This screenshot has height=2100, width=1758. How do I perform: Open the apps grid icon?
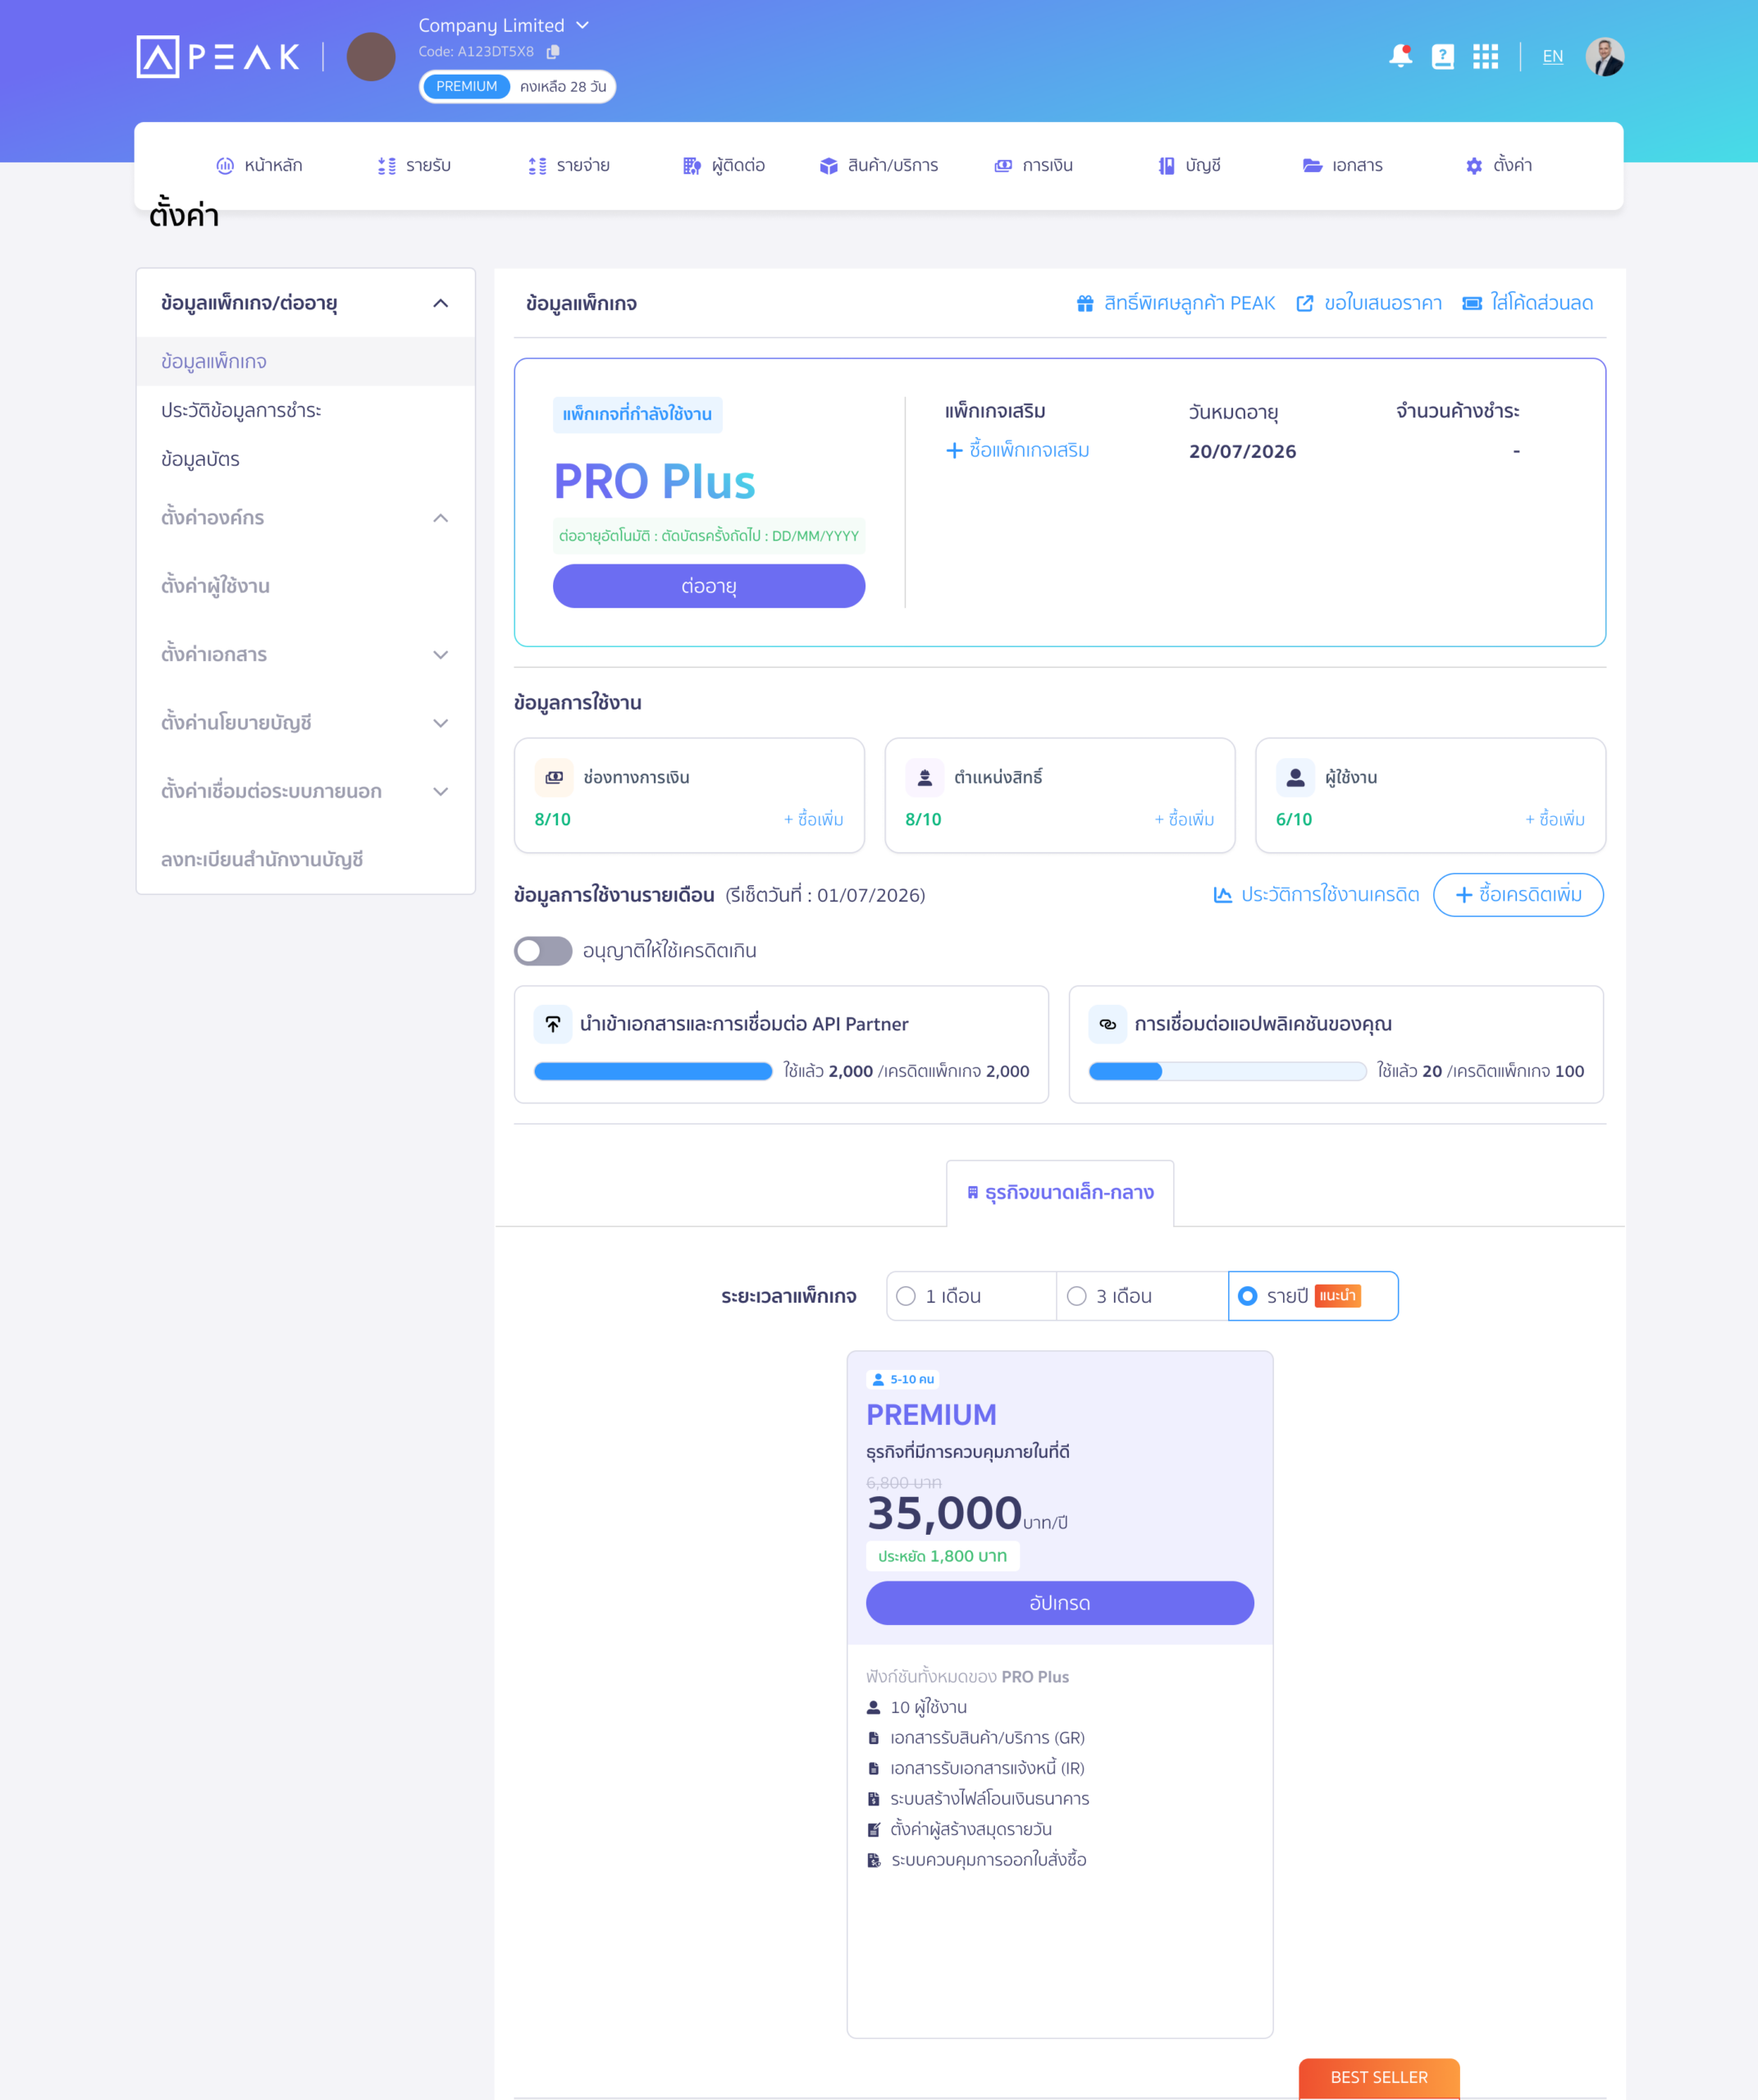pyautogui.click(x=1485, y=56)
